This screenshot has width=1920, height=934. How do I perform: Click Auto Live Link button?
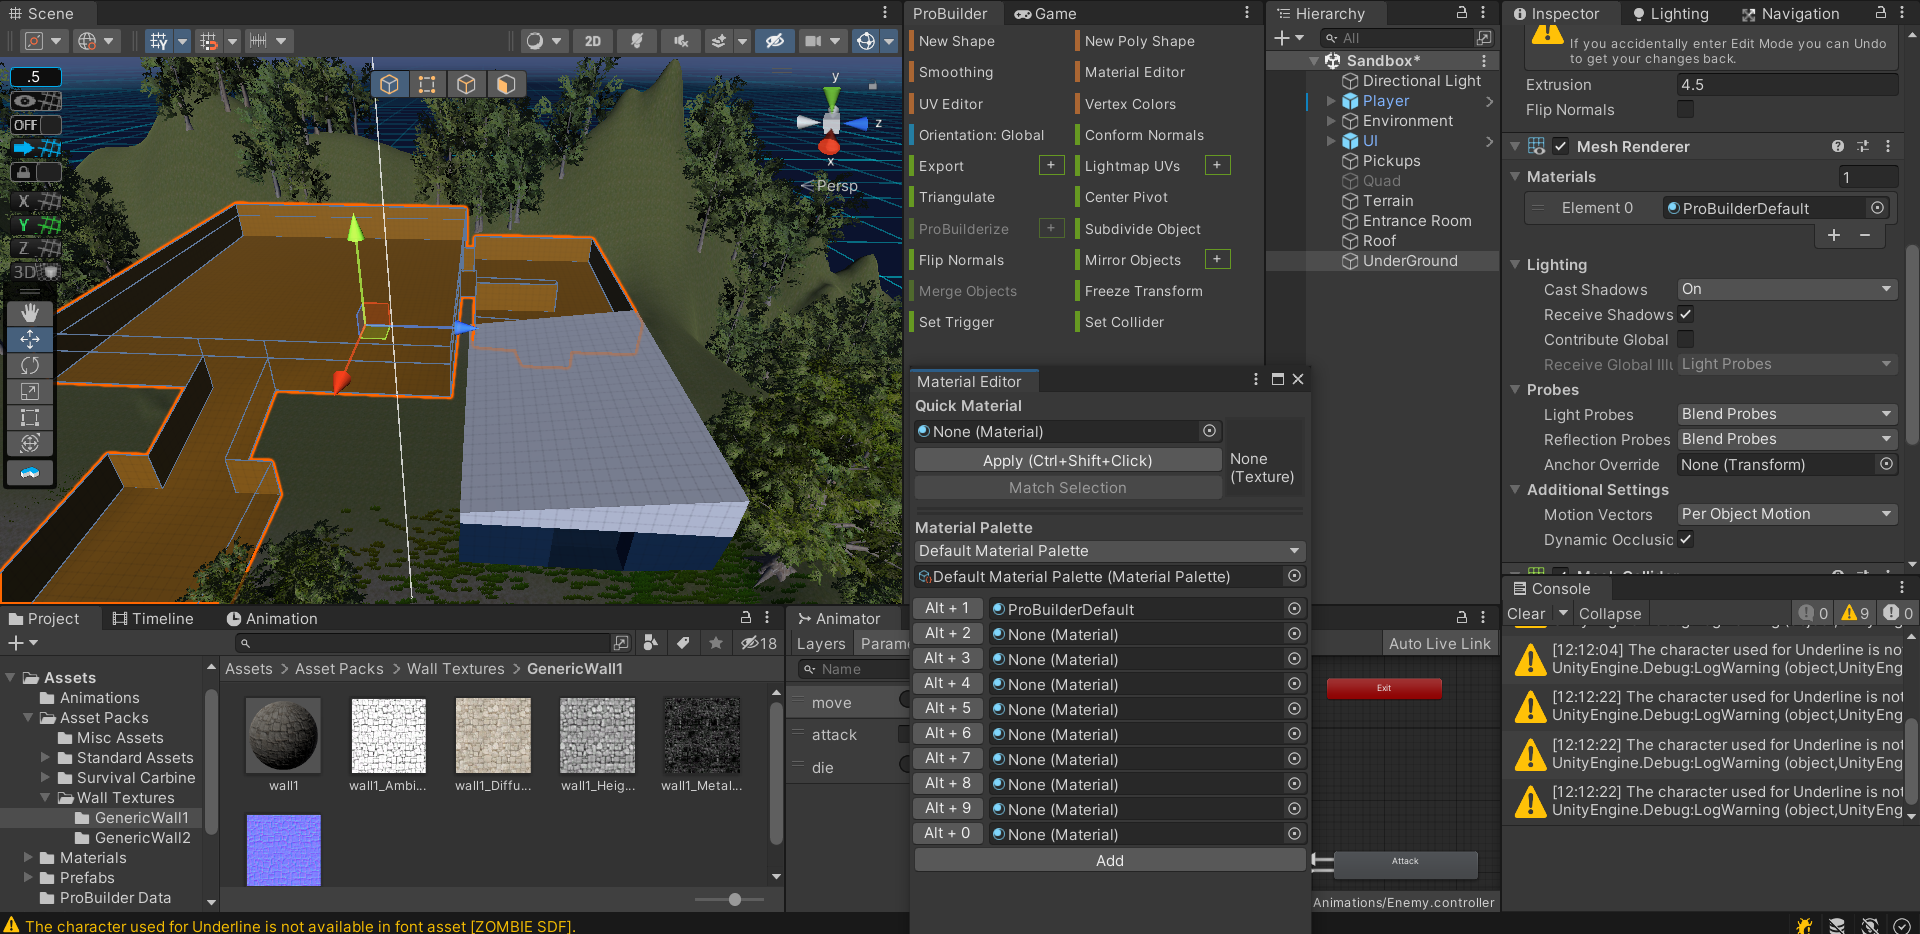1439,644
